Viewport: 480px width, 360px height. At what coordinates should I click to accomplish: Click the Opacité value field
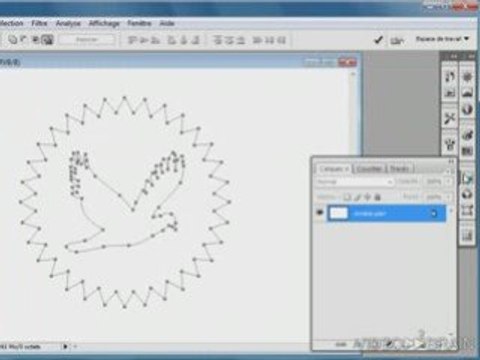point(434,182)
